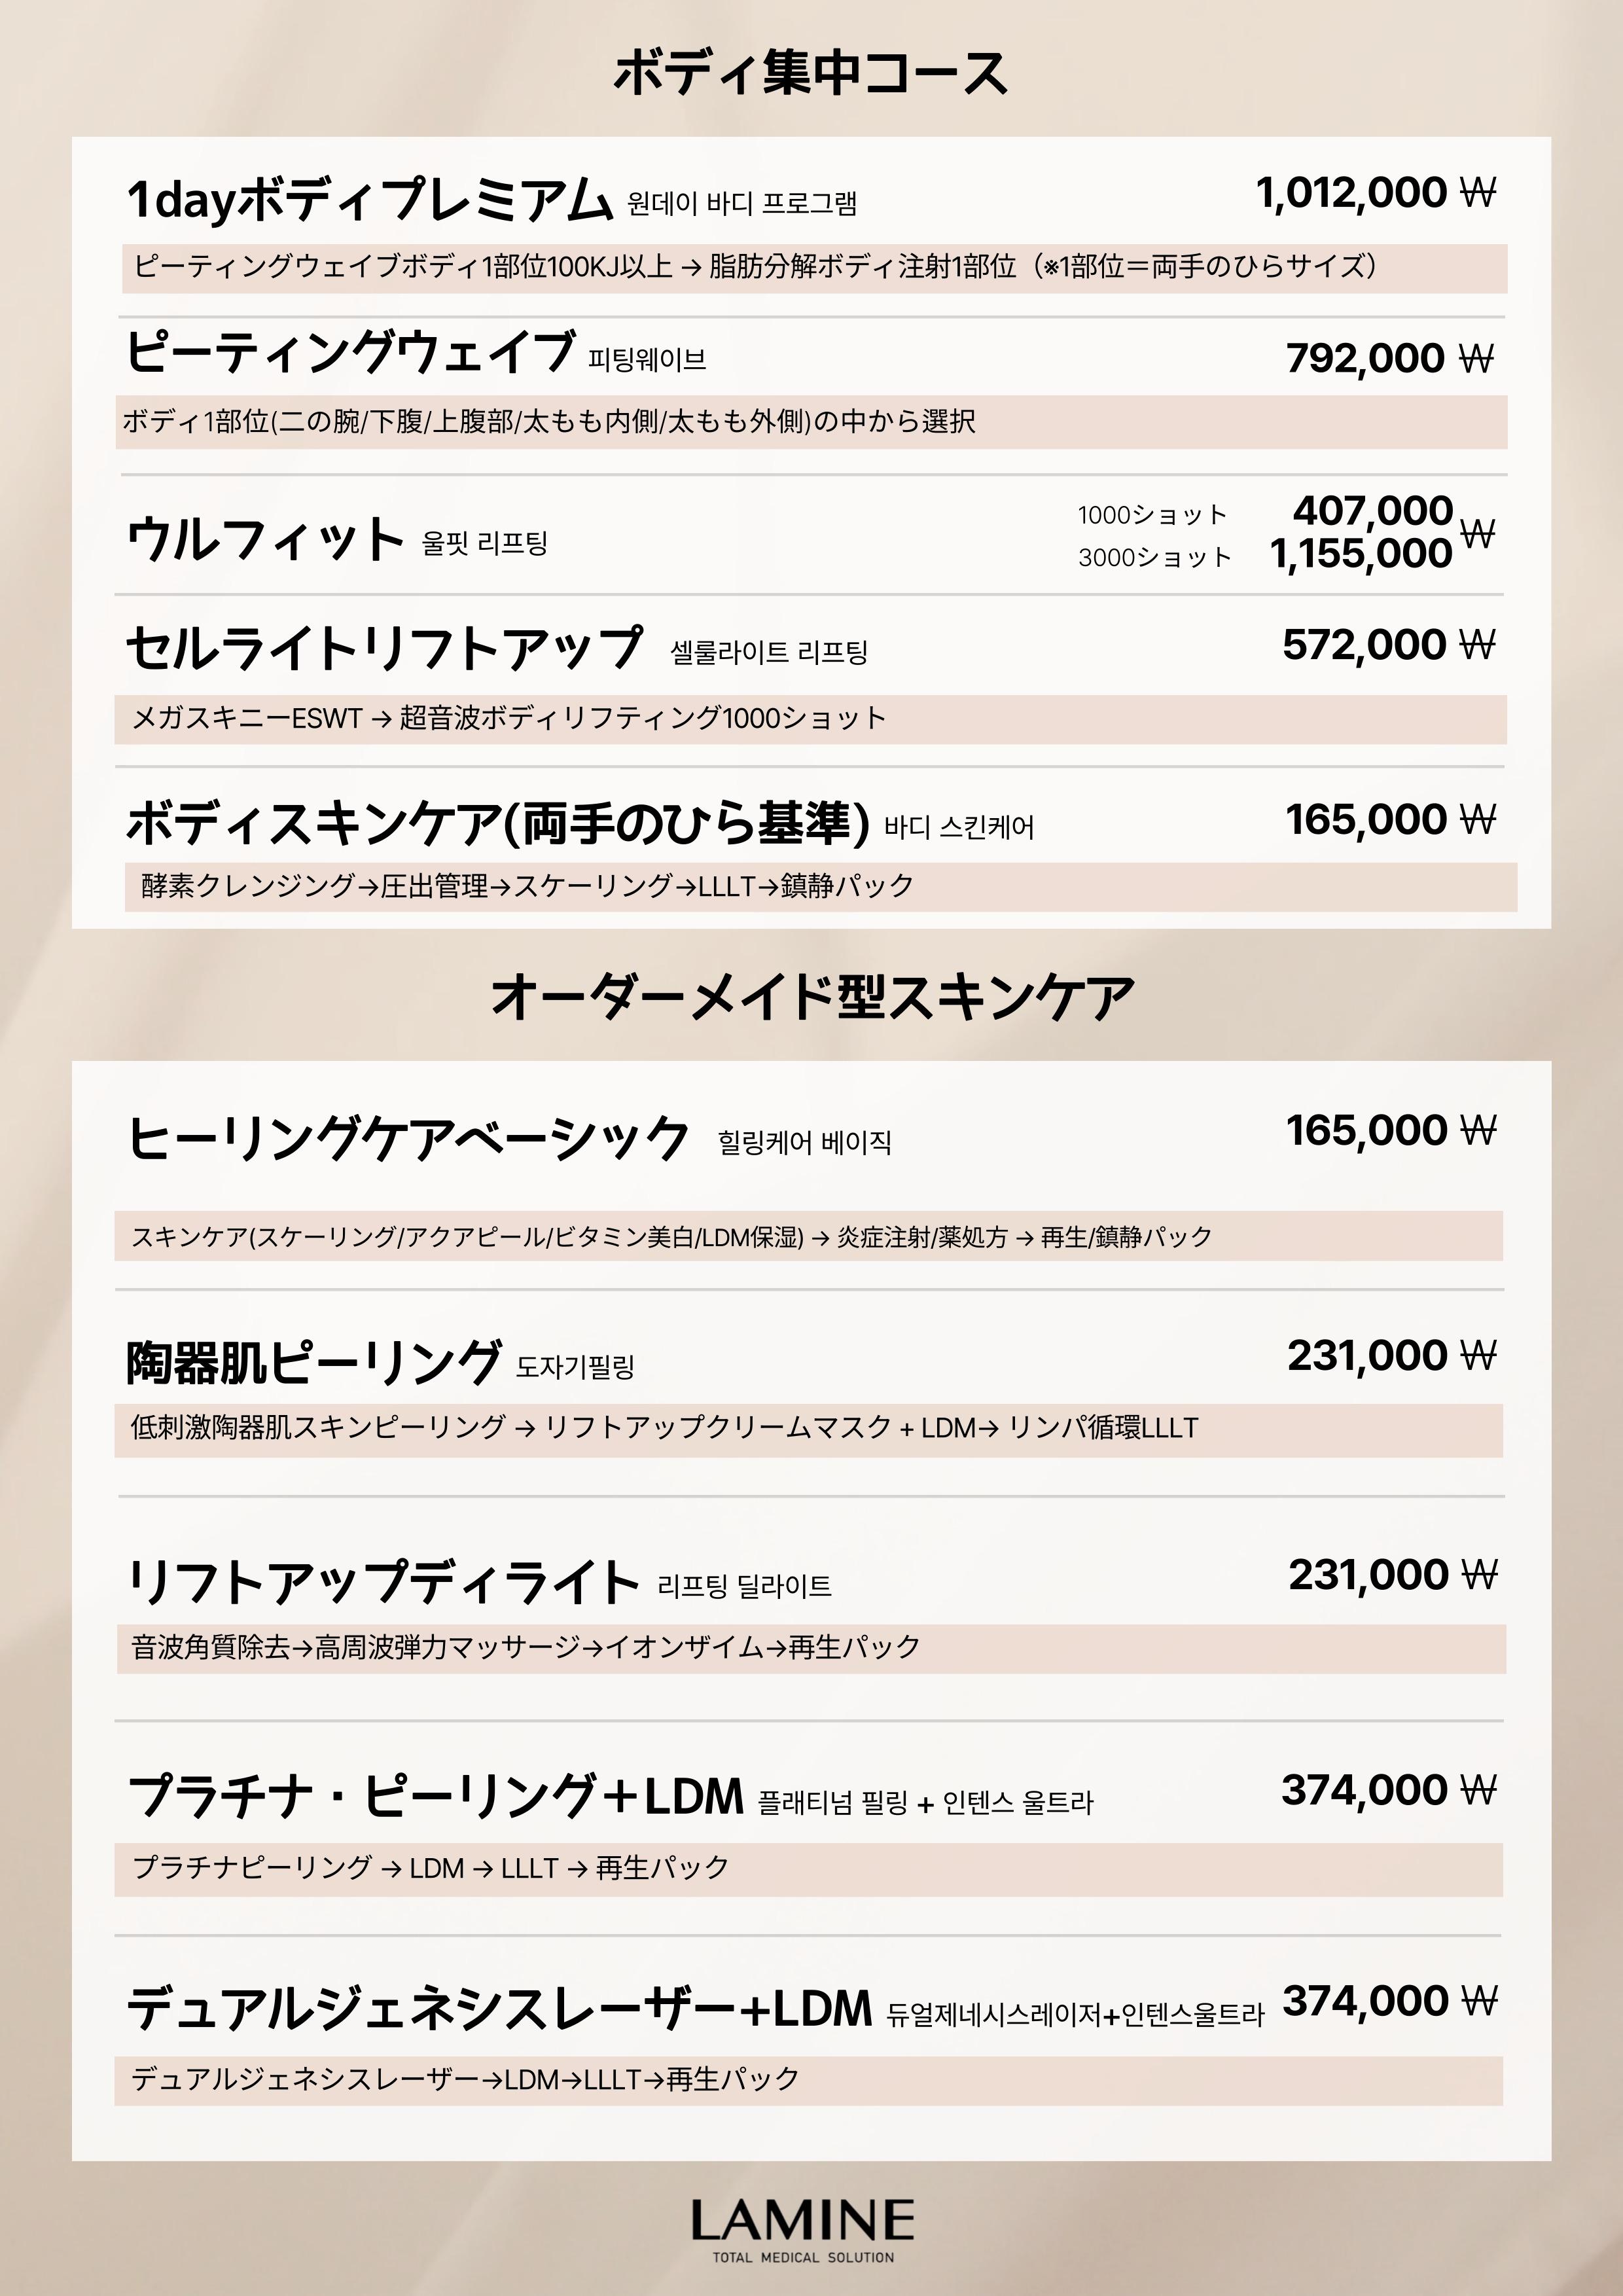Select the セルライトリフトアップ treatment title
This screenshot has width=1623, height=2296.
tap(384, 648)
